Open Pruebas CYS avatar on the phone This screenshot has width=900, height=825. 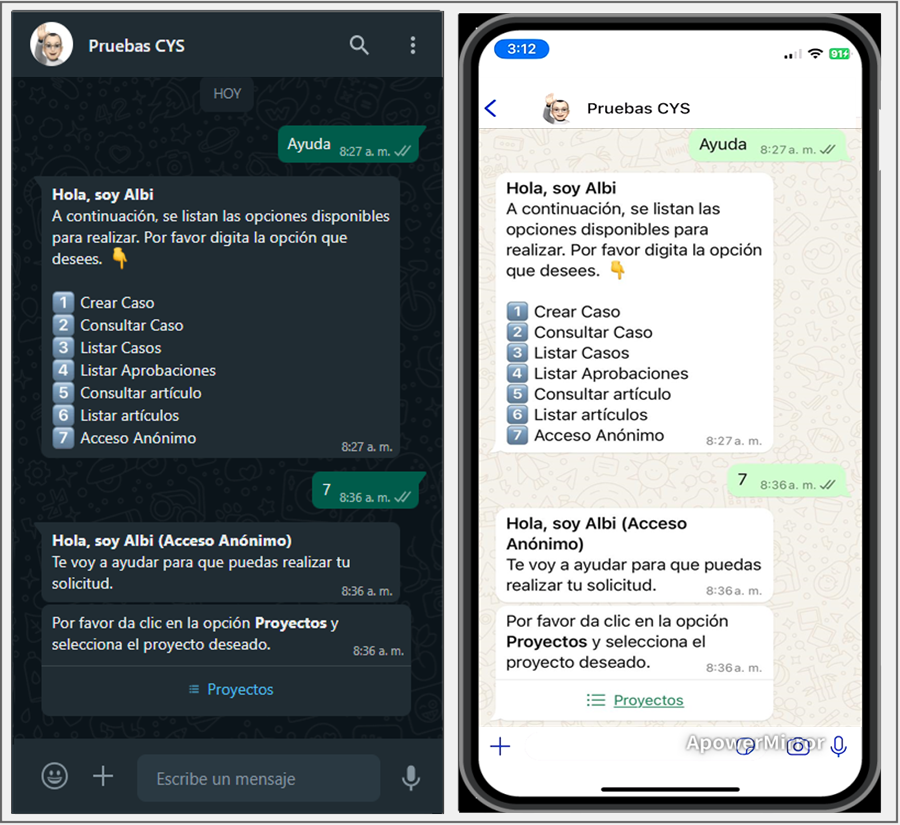point(556,109)
